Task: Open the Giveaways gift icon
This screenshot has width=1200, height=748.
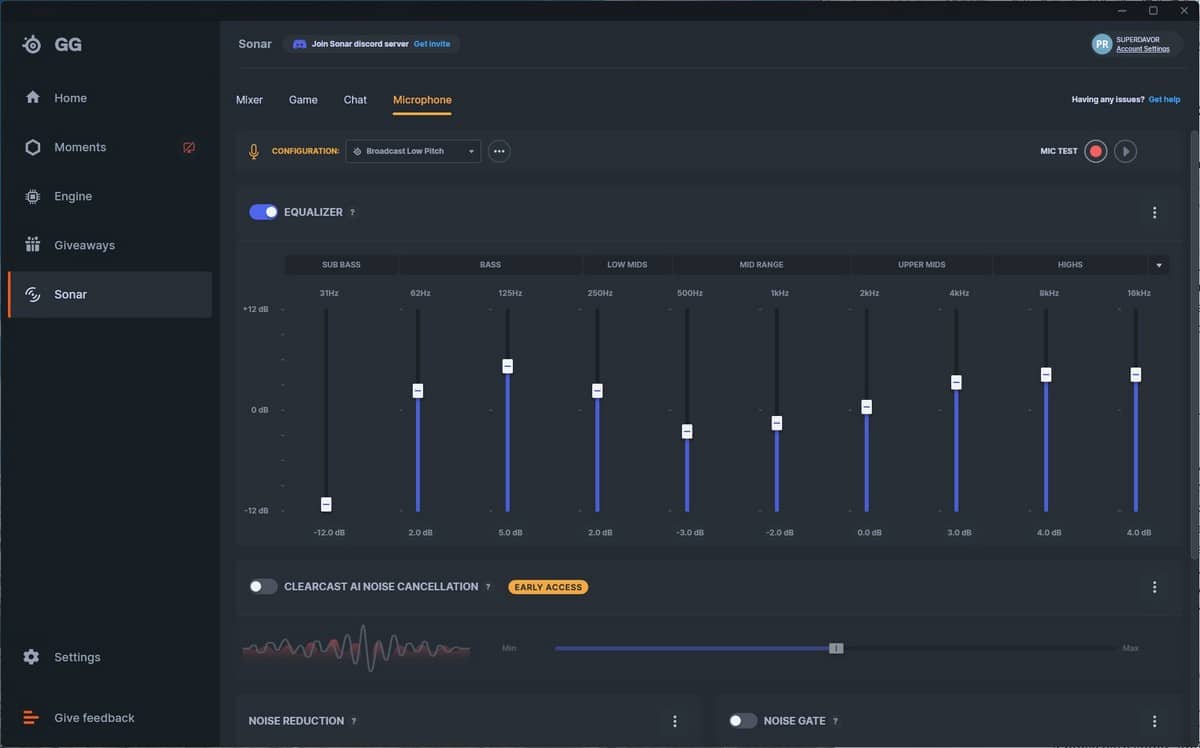Action: [x=33, y=245]
